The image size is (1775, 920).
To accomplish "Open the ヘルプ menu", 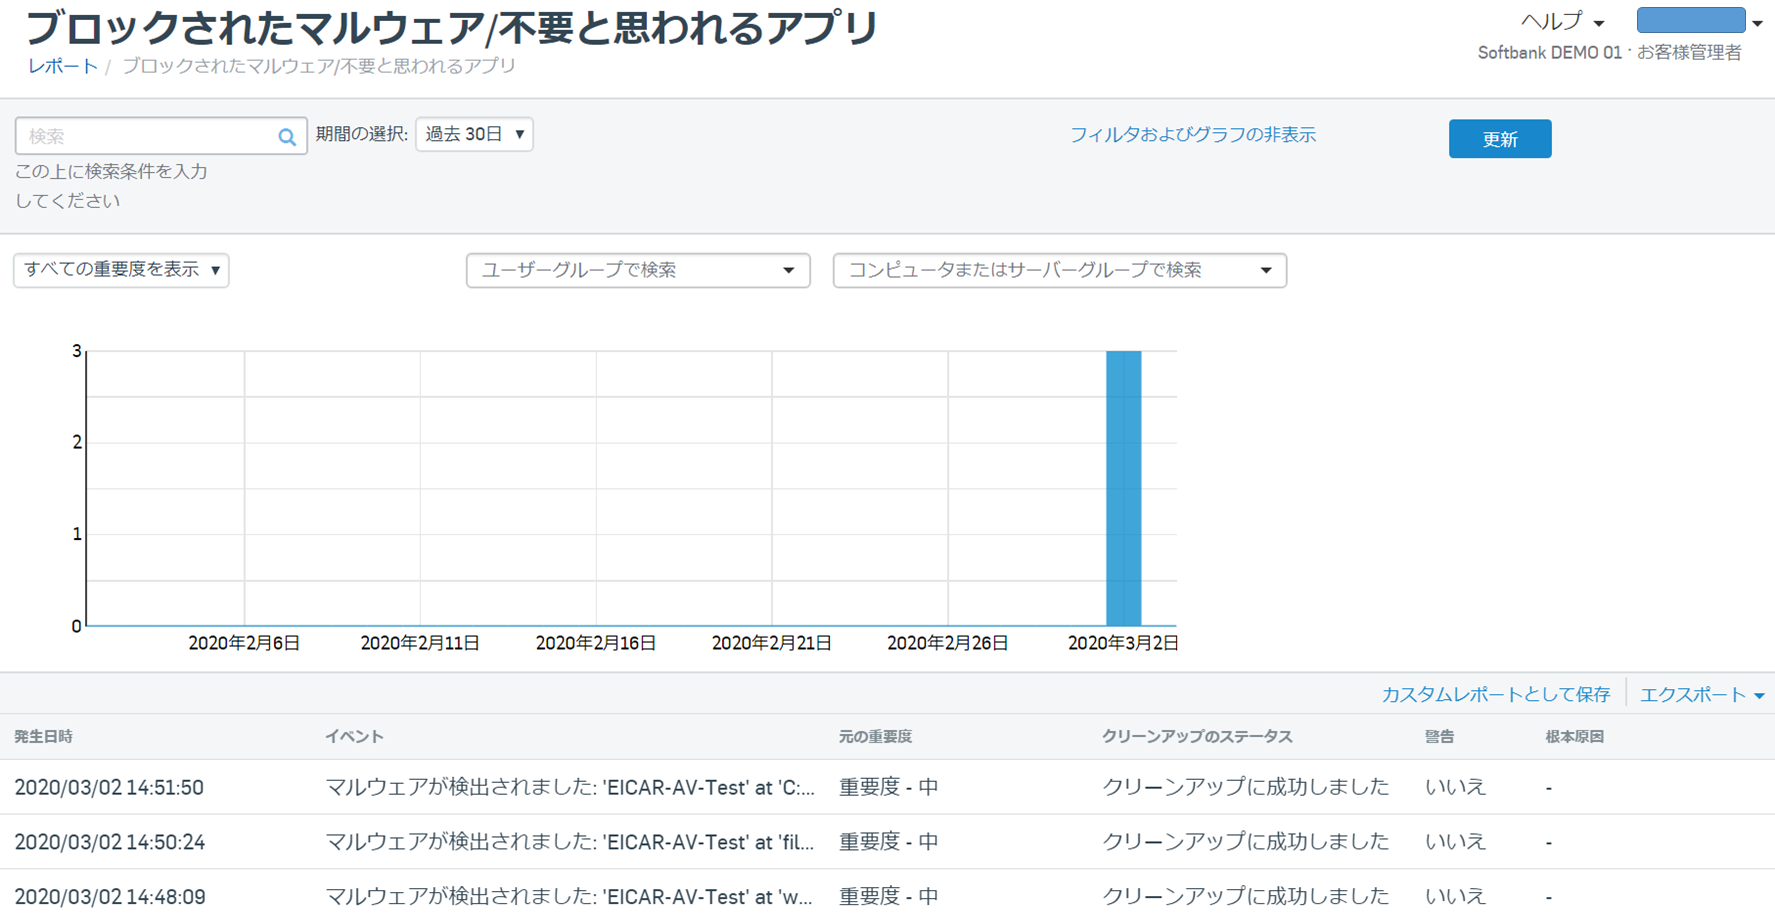I will (x=1561, y=22).
